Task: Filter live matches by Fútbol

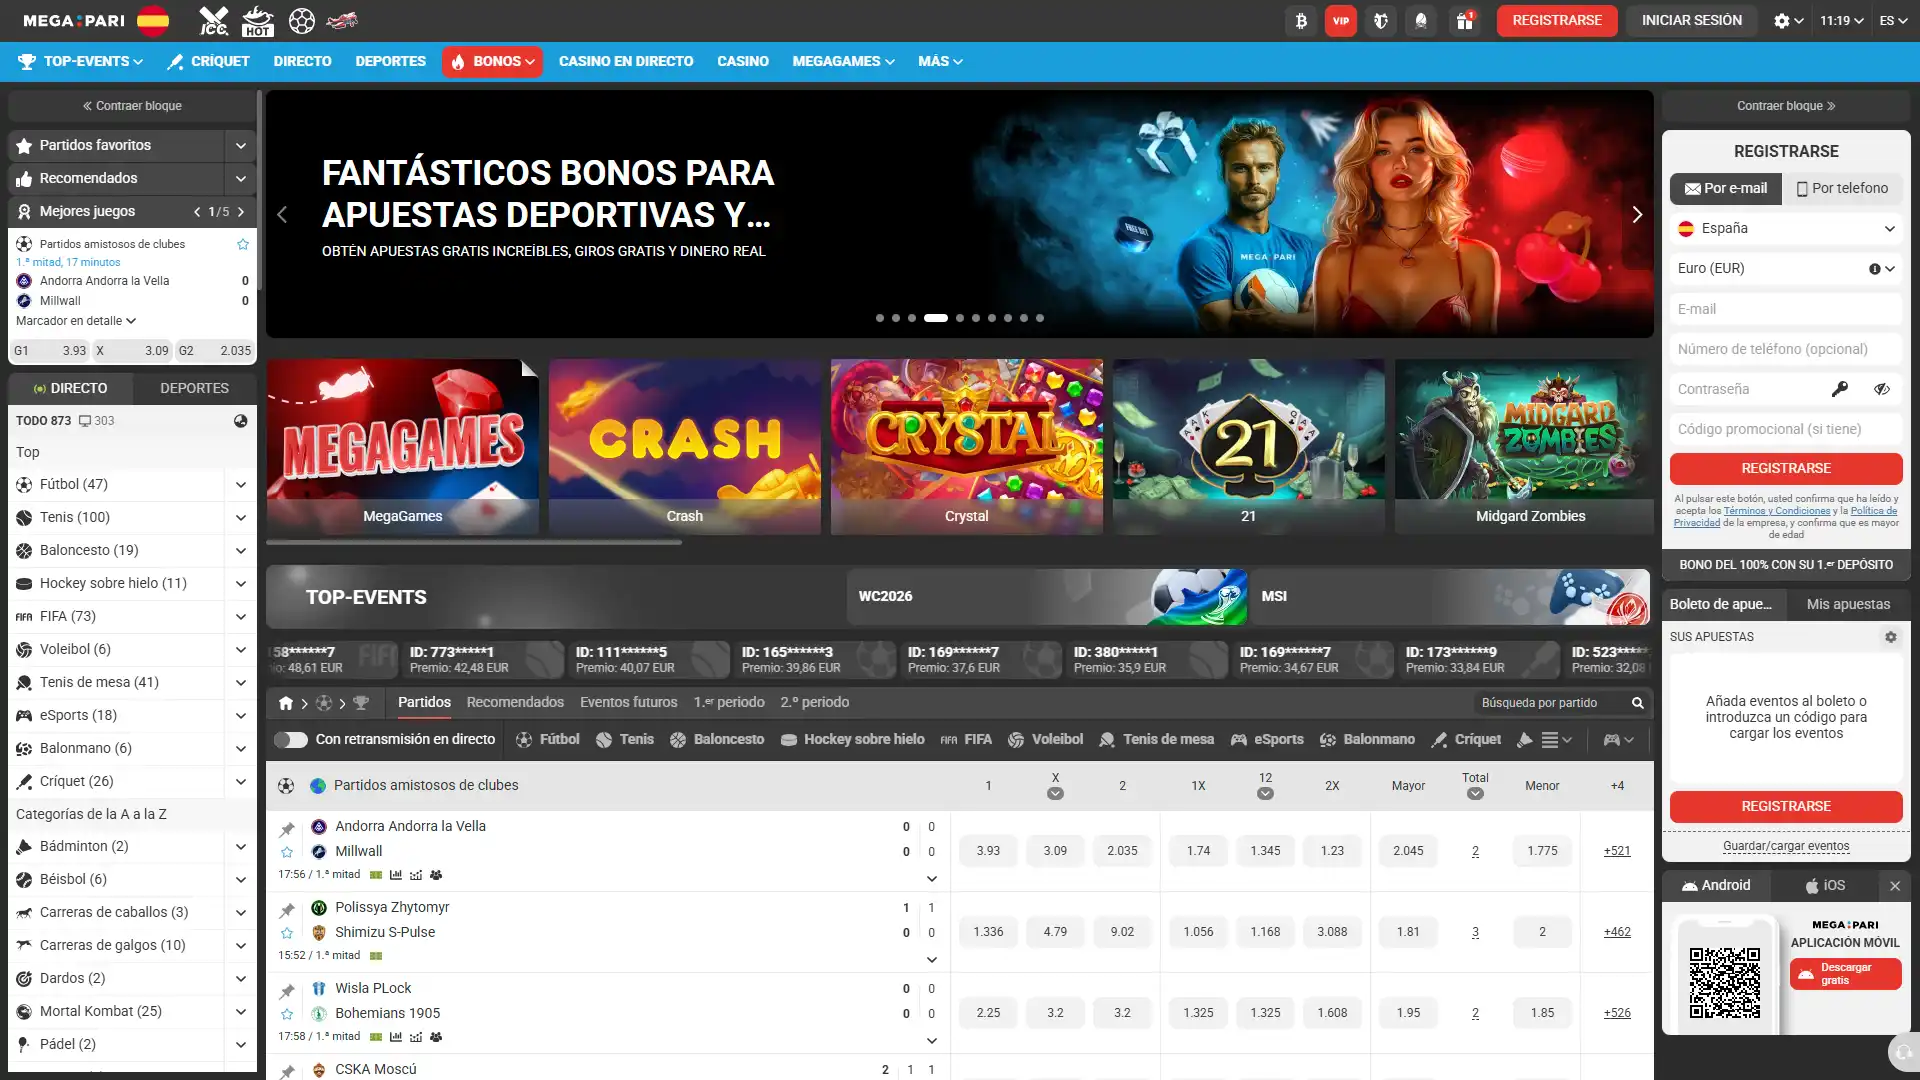Action: point(548,740)
